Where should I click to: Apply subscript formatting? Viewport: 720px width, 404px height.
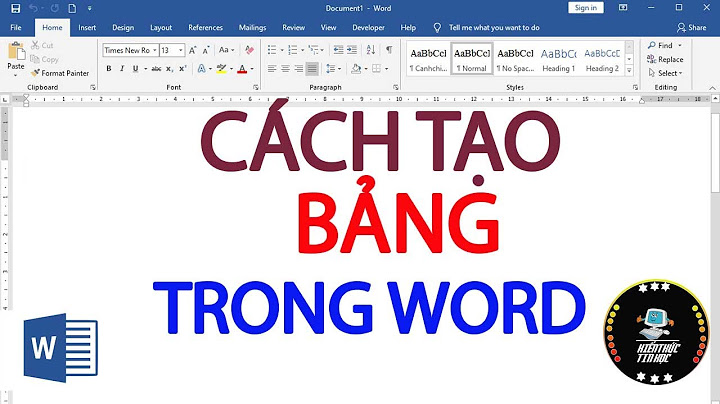coord(169,69)
